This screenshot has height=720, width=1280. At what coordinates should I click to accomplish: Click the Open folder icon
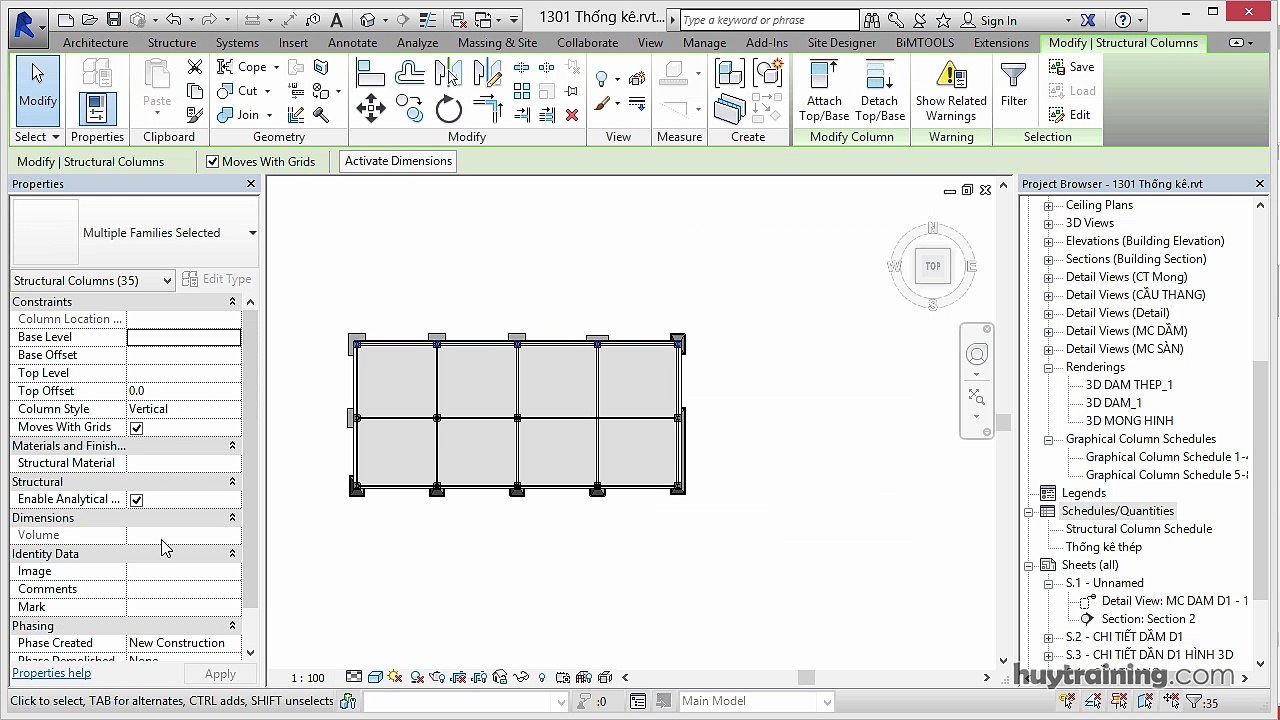tap(89, 20)
